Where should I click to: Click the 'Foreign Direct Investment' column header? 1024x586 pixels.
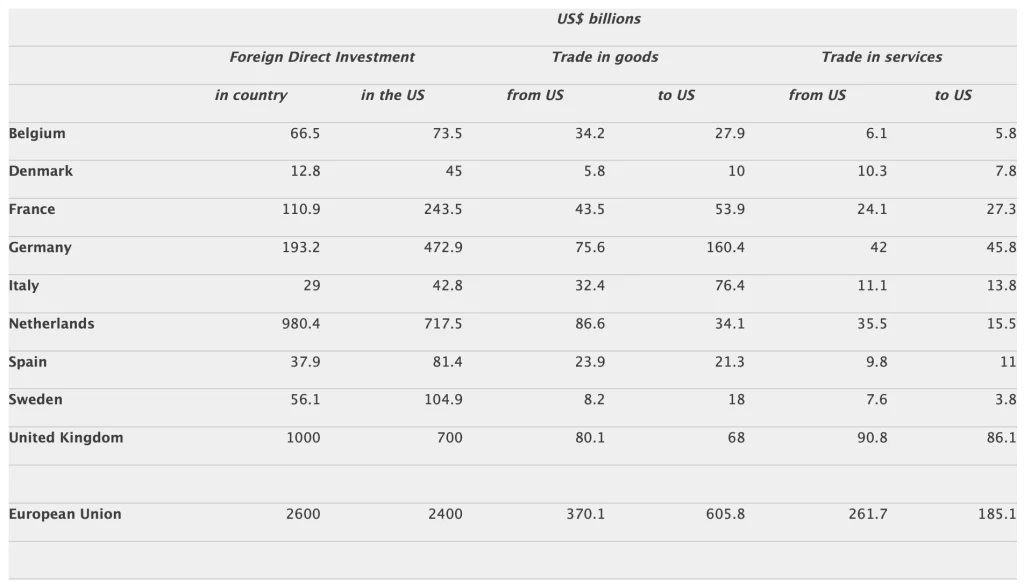322,57
